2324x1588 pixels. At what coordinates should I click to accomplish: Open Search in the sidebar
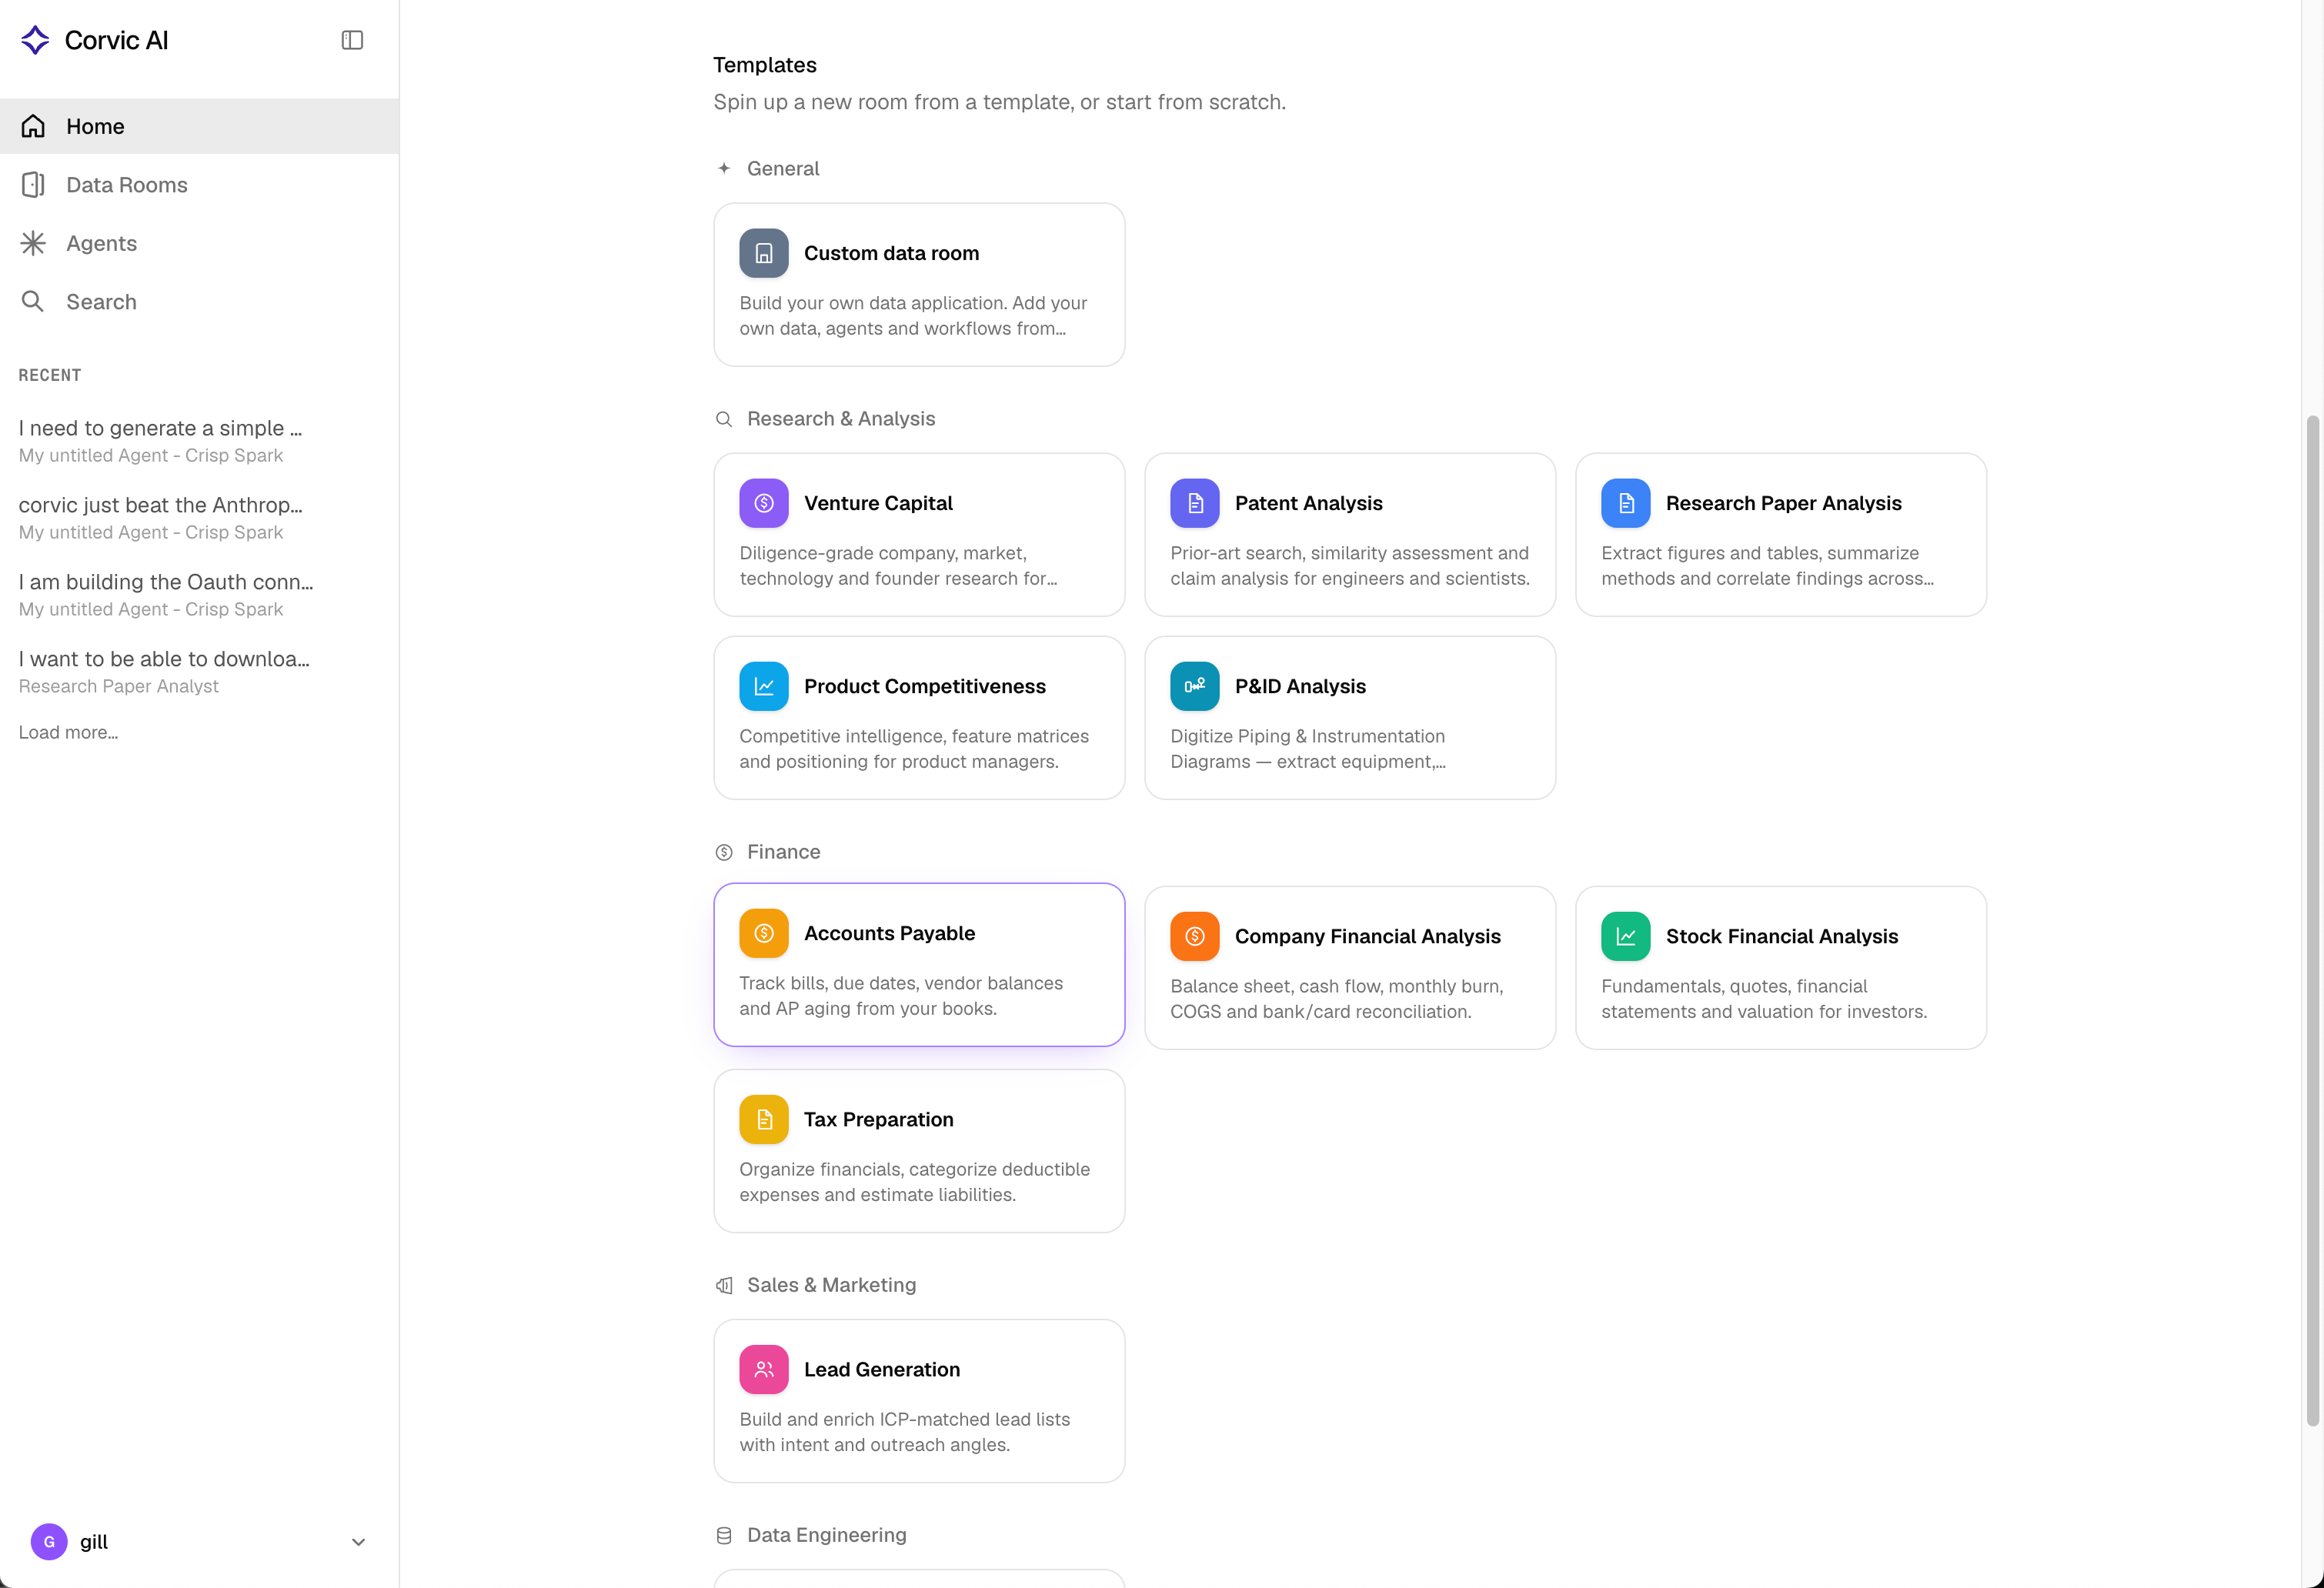199,302
